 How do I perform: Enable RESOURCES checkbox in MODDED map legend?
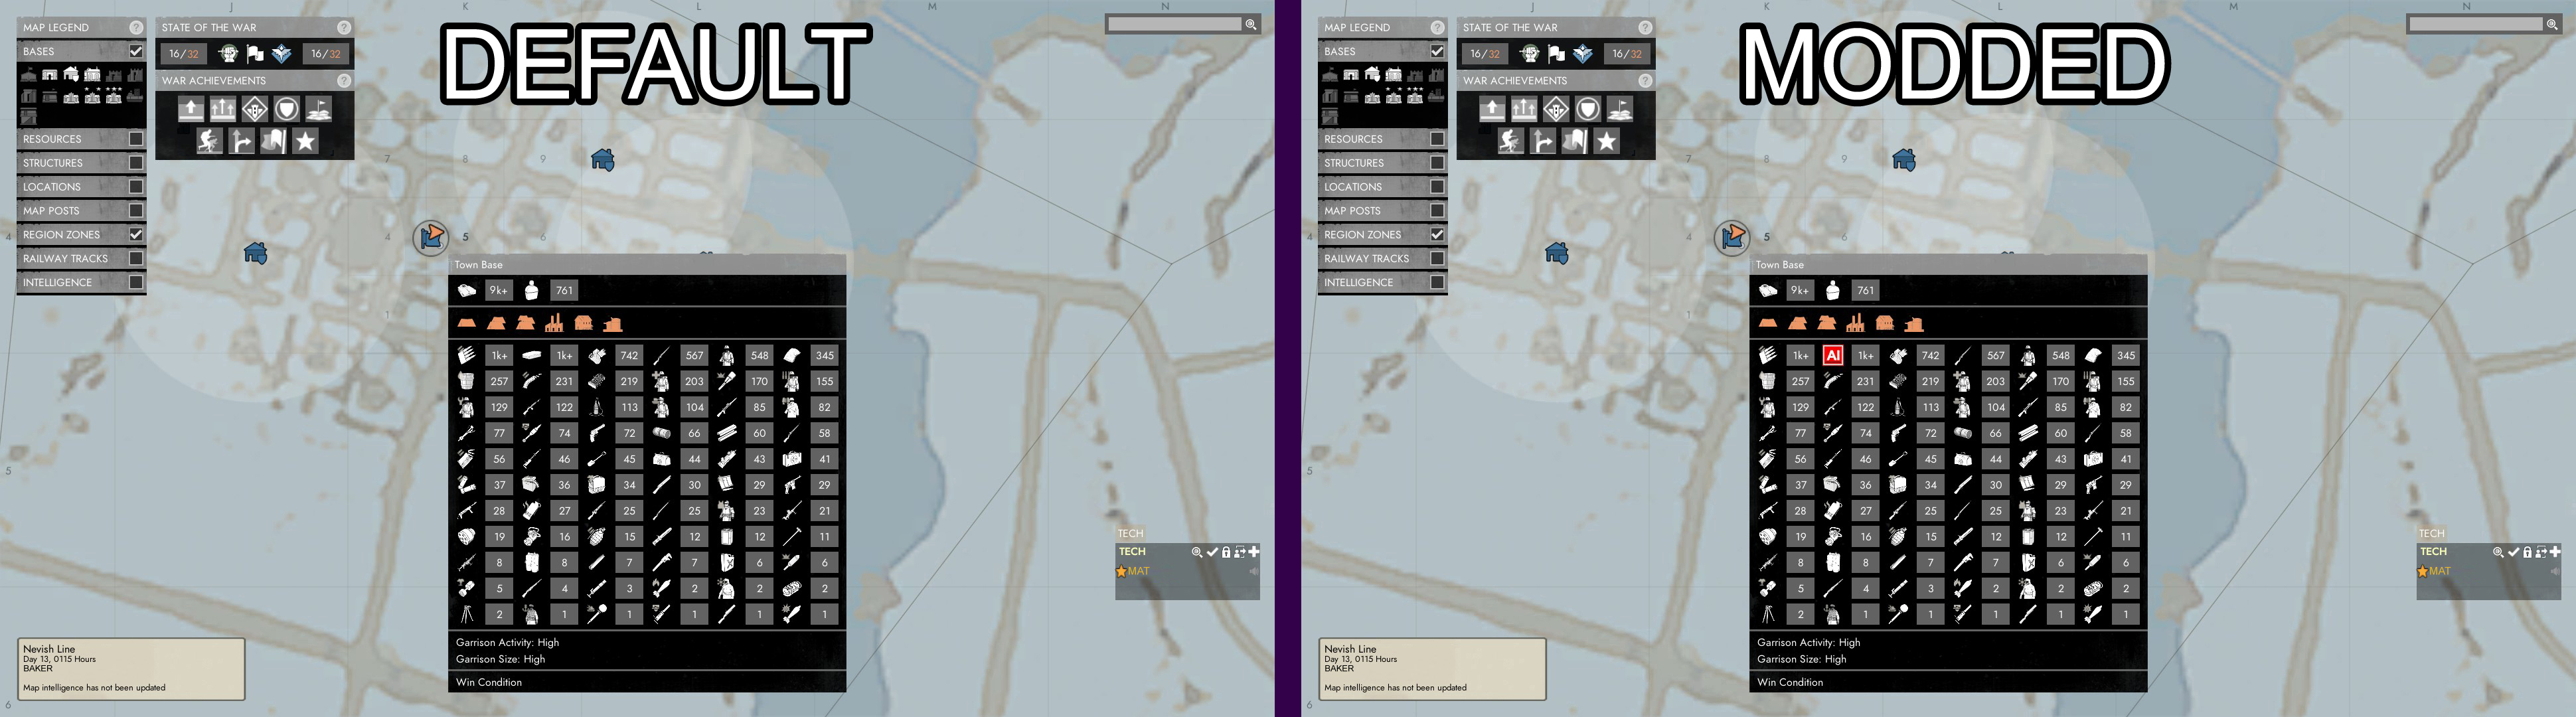tap(1437, 139)
